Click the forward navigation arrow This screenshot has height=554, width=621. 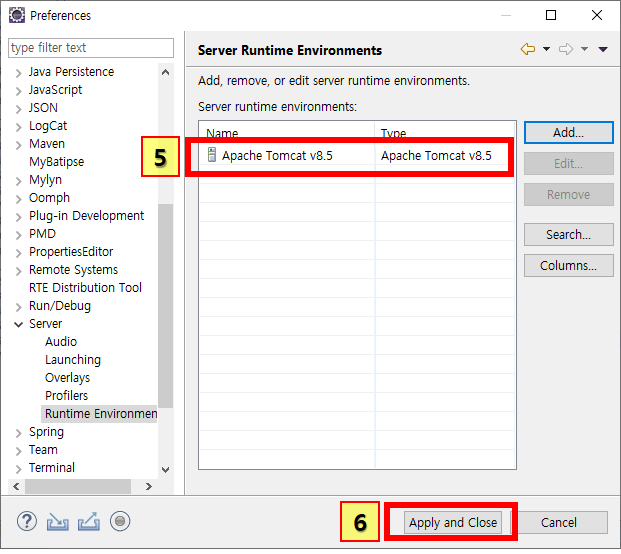[x=566, y=49]
